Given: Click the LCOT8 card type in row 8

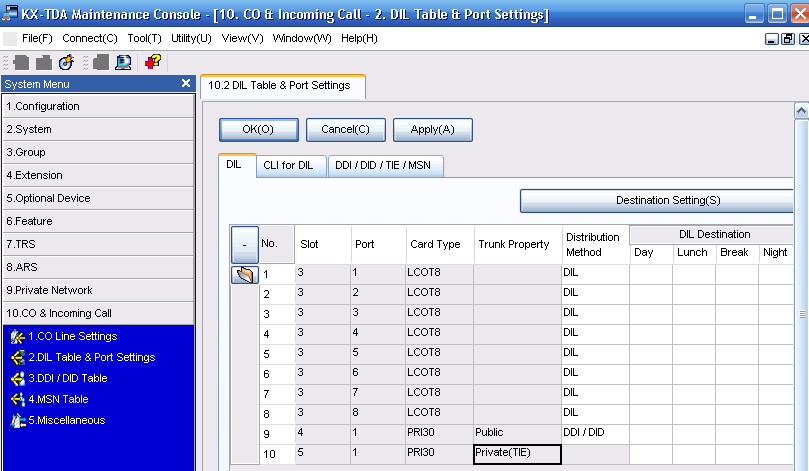Looking at the screenshot, I should point(439,414).
